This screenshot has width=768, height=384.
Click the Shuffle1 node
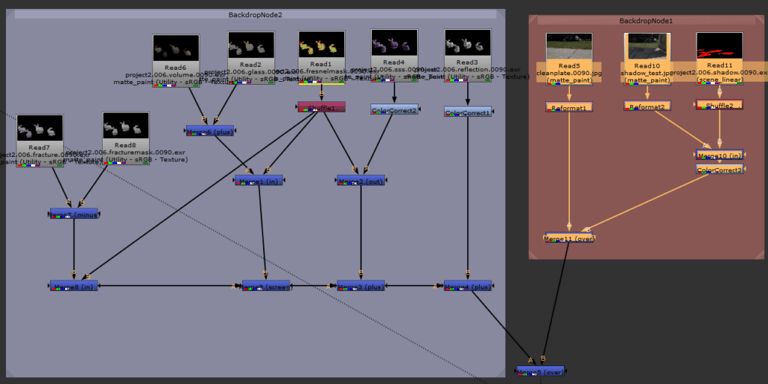coord(322,107)
